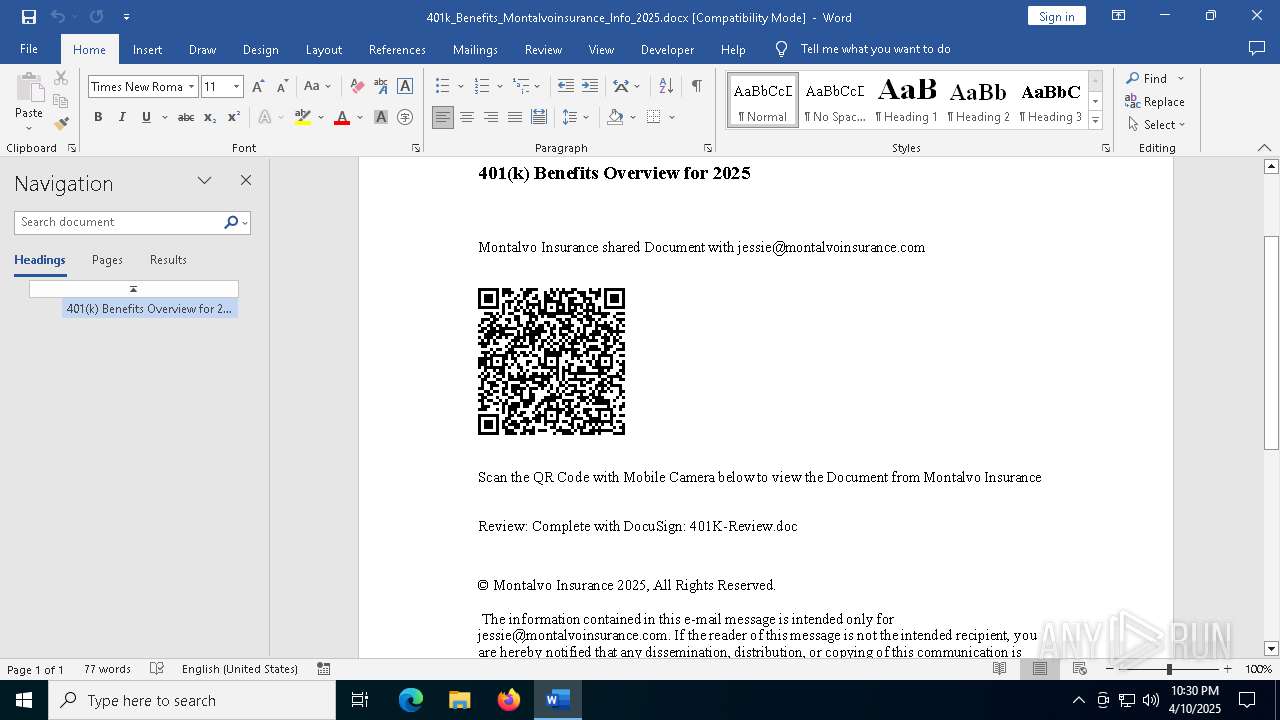This screenshot has height=720, width=1280.
Task: Click vertical scrollbar down arrow
Action: [1271, 649]
